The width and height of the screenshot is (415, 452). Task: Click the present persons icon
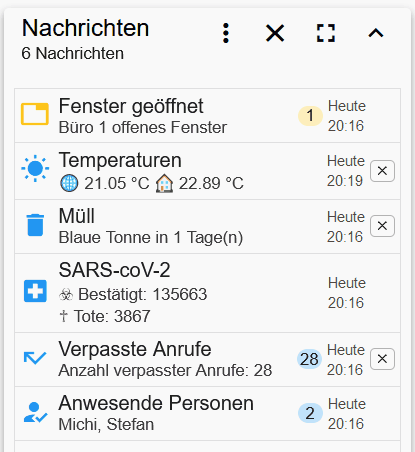tap(35, 413)
